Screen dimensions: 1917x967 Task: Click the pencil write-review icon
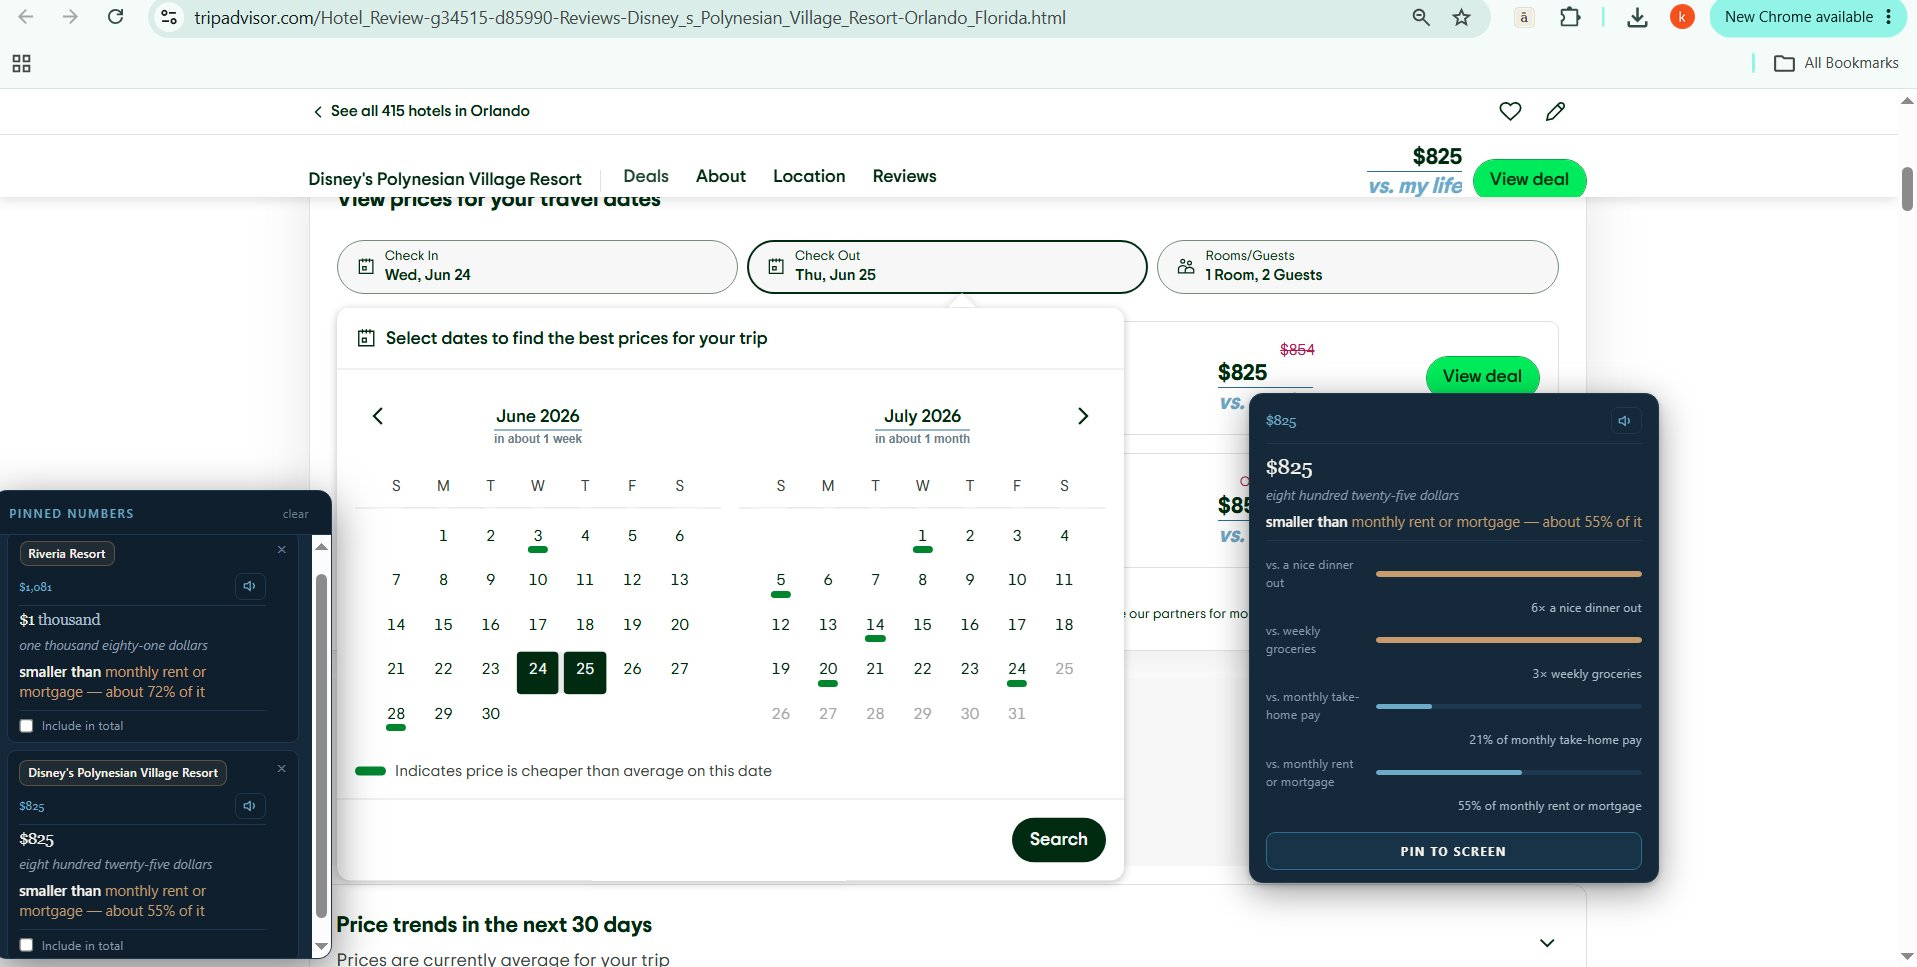pos(1555,111)
